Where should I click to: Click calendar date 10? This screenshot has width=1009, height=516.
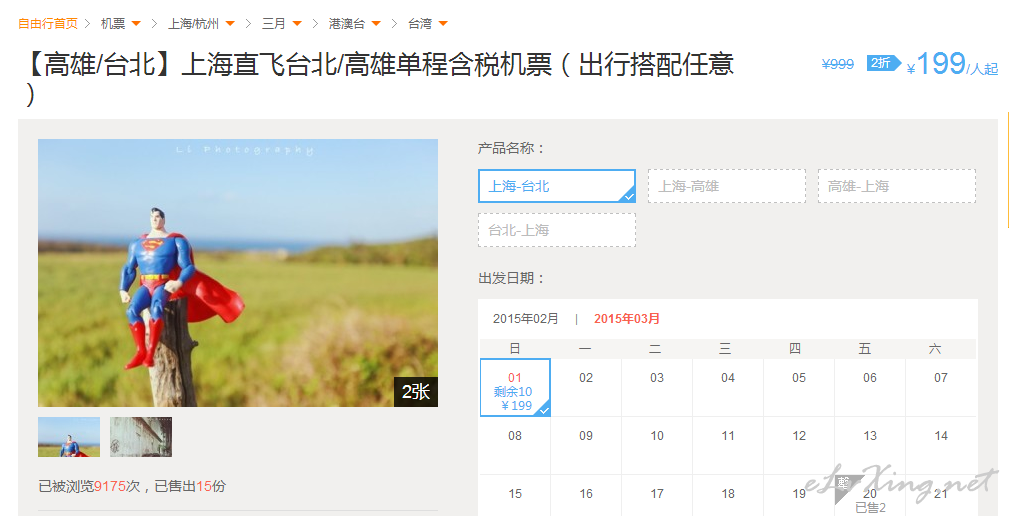tap(657, 445)
